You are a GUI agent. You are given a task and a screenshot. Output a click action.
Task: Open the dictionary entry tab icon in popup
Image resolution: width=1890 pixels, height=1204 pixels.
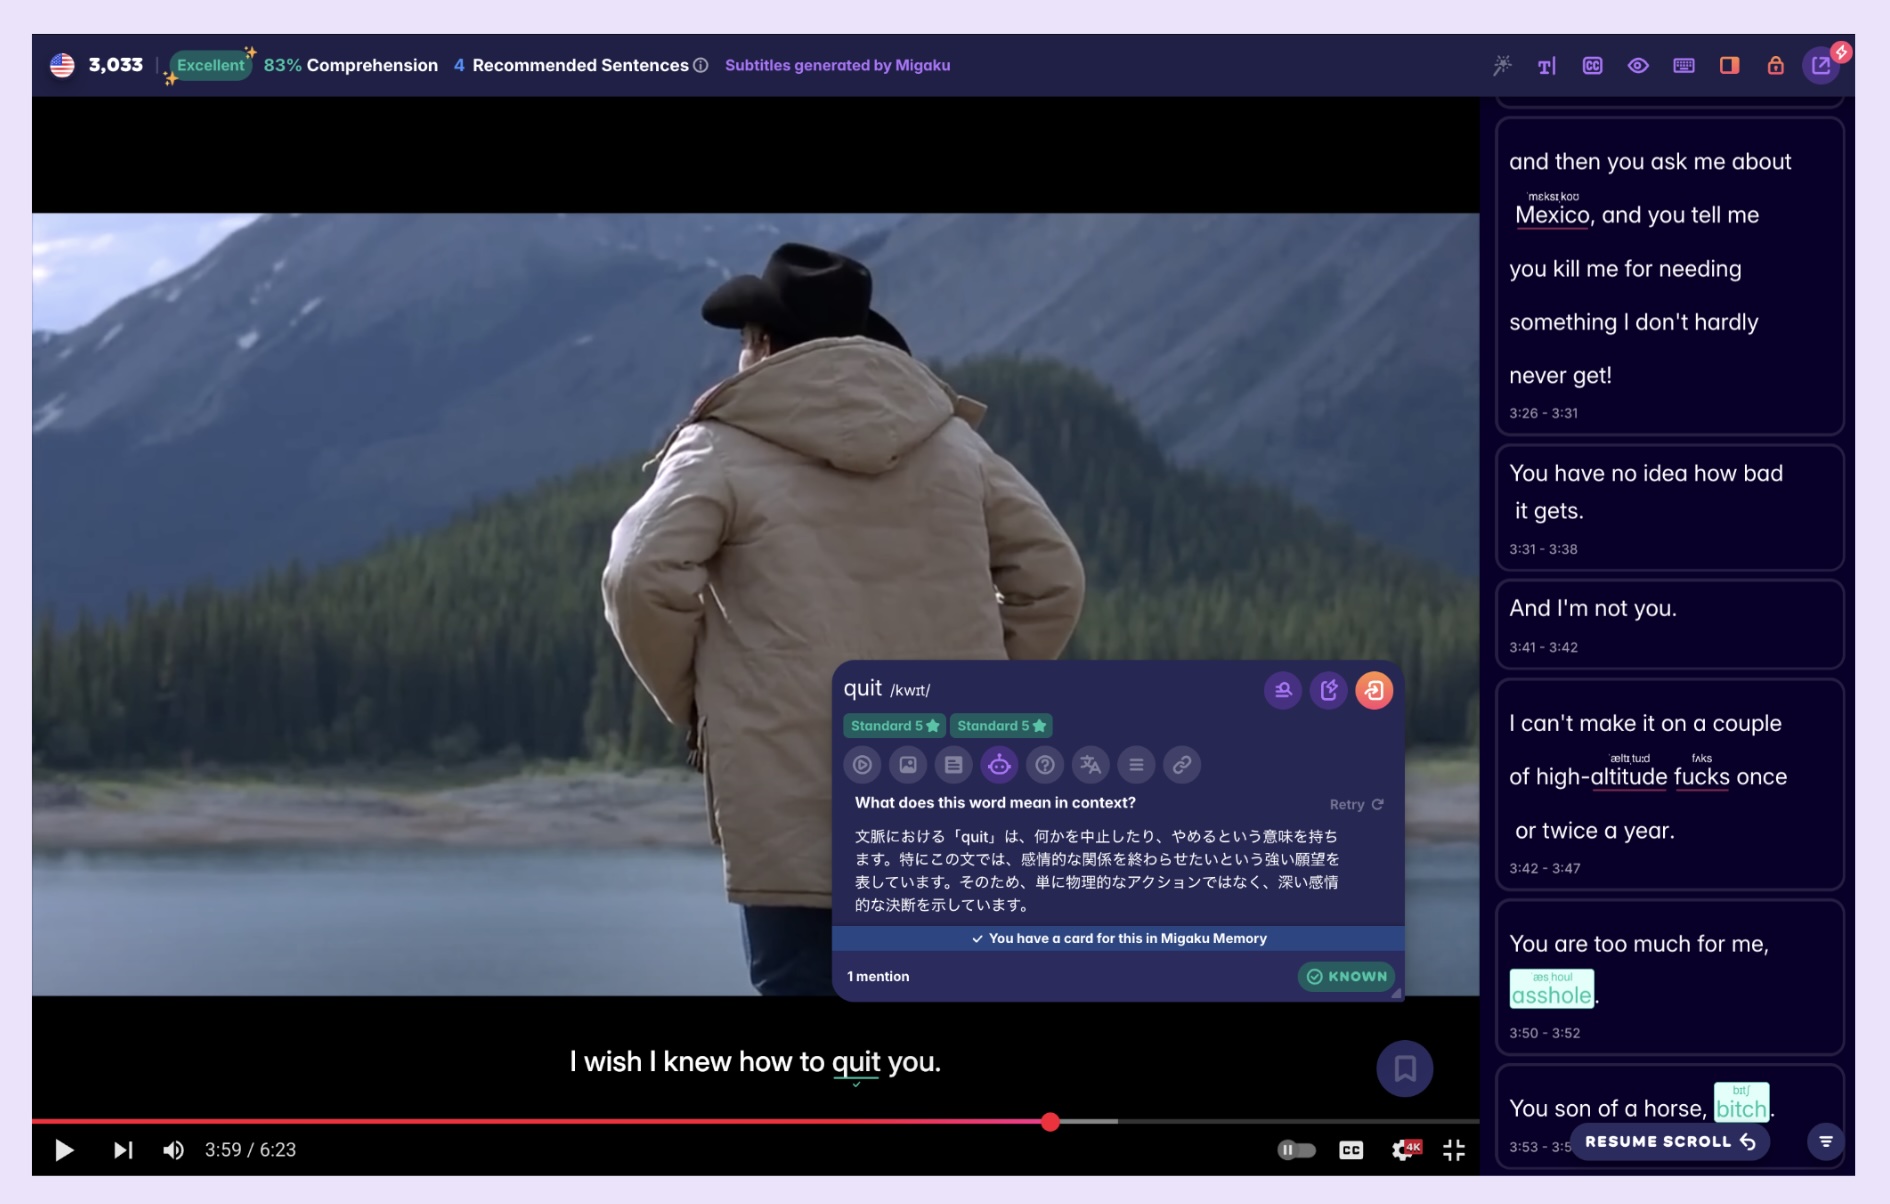tap(954, 765)
